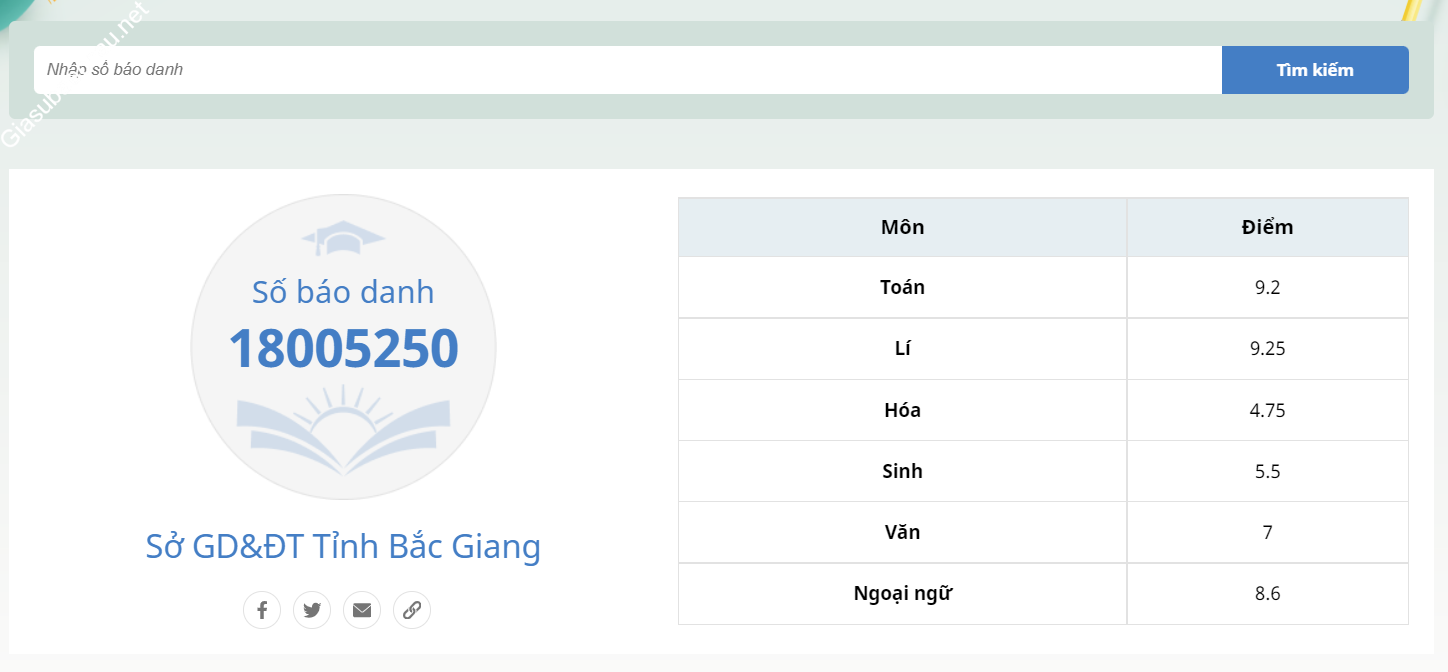This screenshot has height=672, width=1448.
Task: Click Sở GD&ĐT Tỉnh Bắc Giang heading
Action: tap(343, 547)
